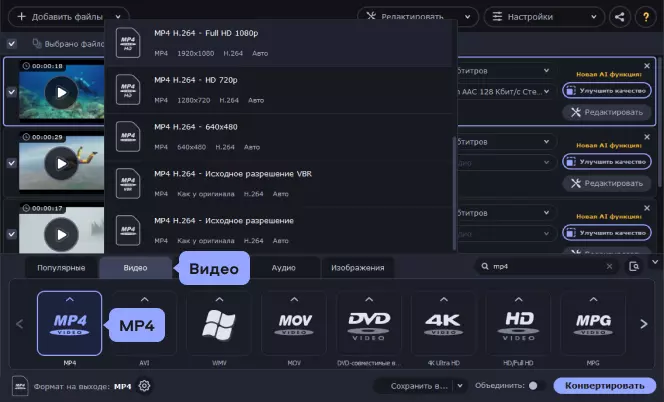The height and width of the screenshot is (402, 664).
Task: Pick the MPG video format tile
Action: coord(593,323)
